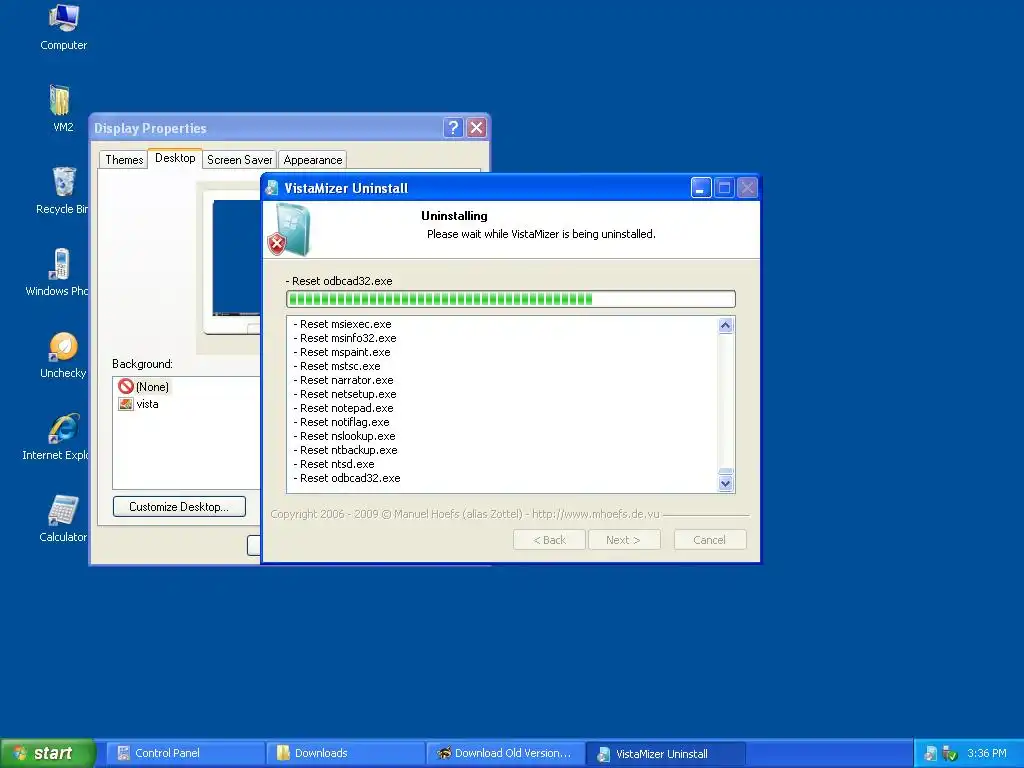
Task: Click the 'Reset msinfo32.exe' log line
Action: coord(345,338)
